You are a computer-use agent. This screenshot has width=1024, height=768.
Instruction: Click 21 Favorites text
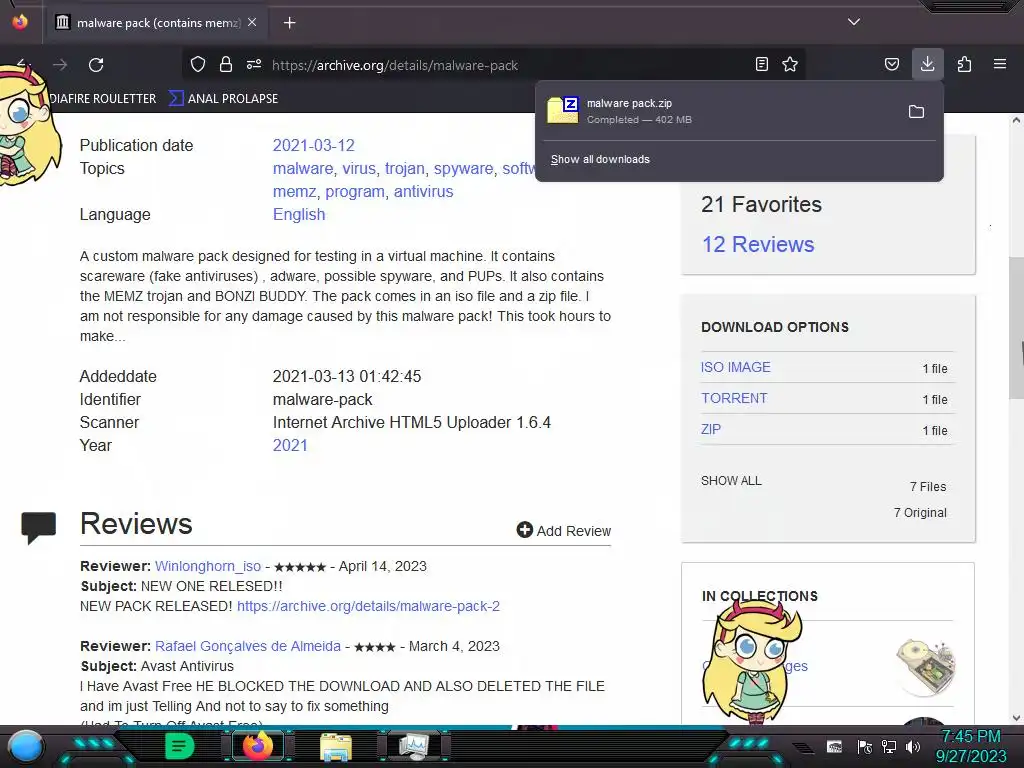point(761,204)
